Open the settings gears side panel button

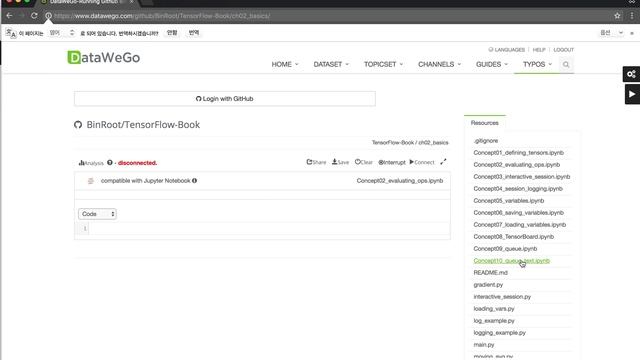pyautogui.click(x=631, y=74)
